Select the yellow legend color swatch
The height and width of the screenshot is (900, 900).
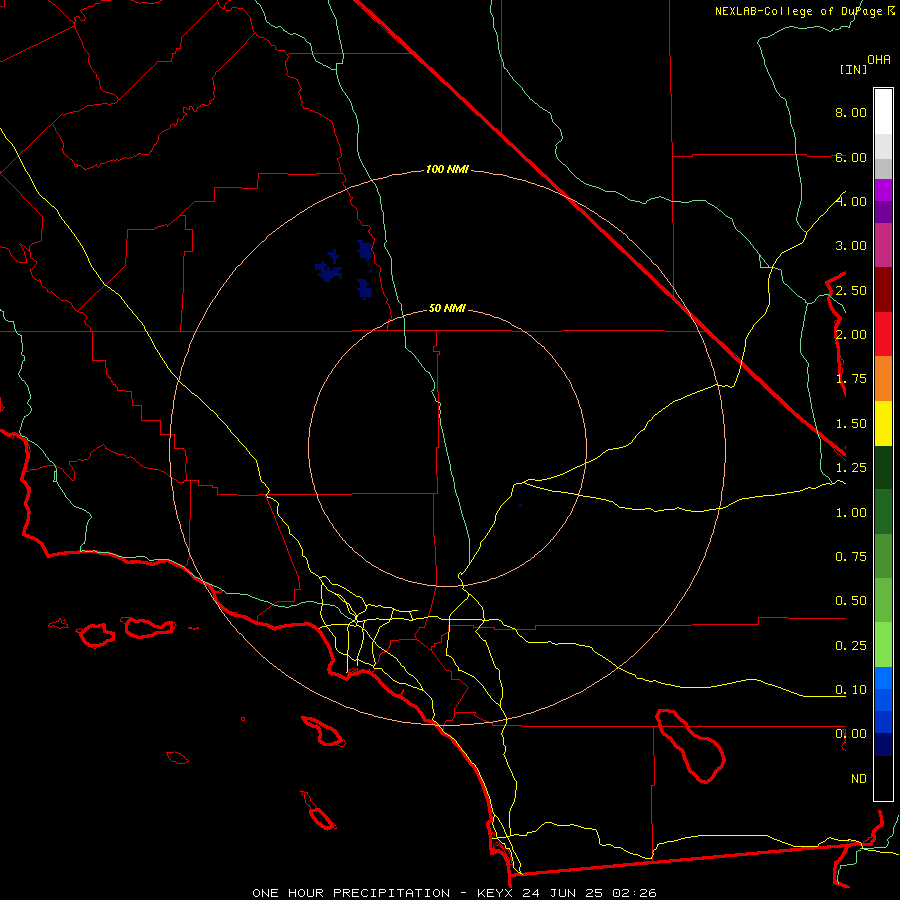(883, 423)
